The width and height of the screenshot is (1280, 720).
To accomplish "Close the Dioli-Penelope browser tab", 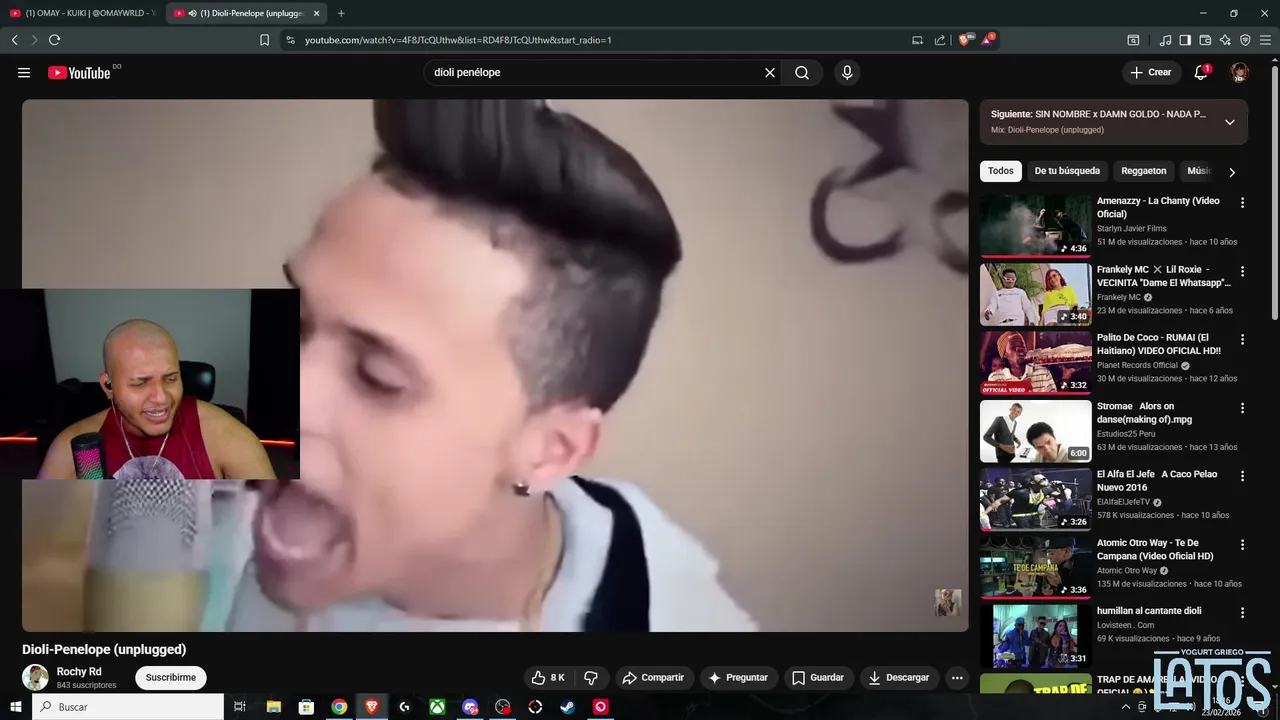I will point(316,13).
